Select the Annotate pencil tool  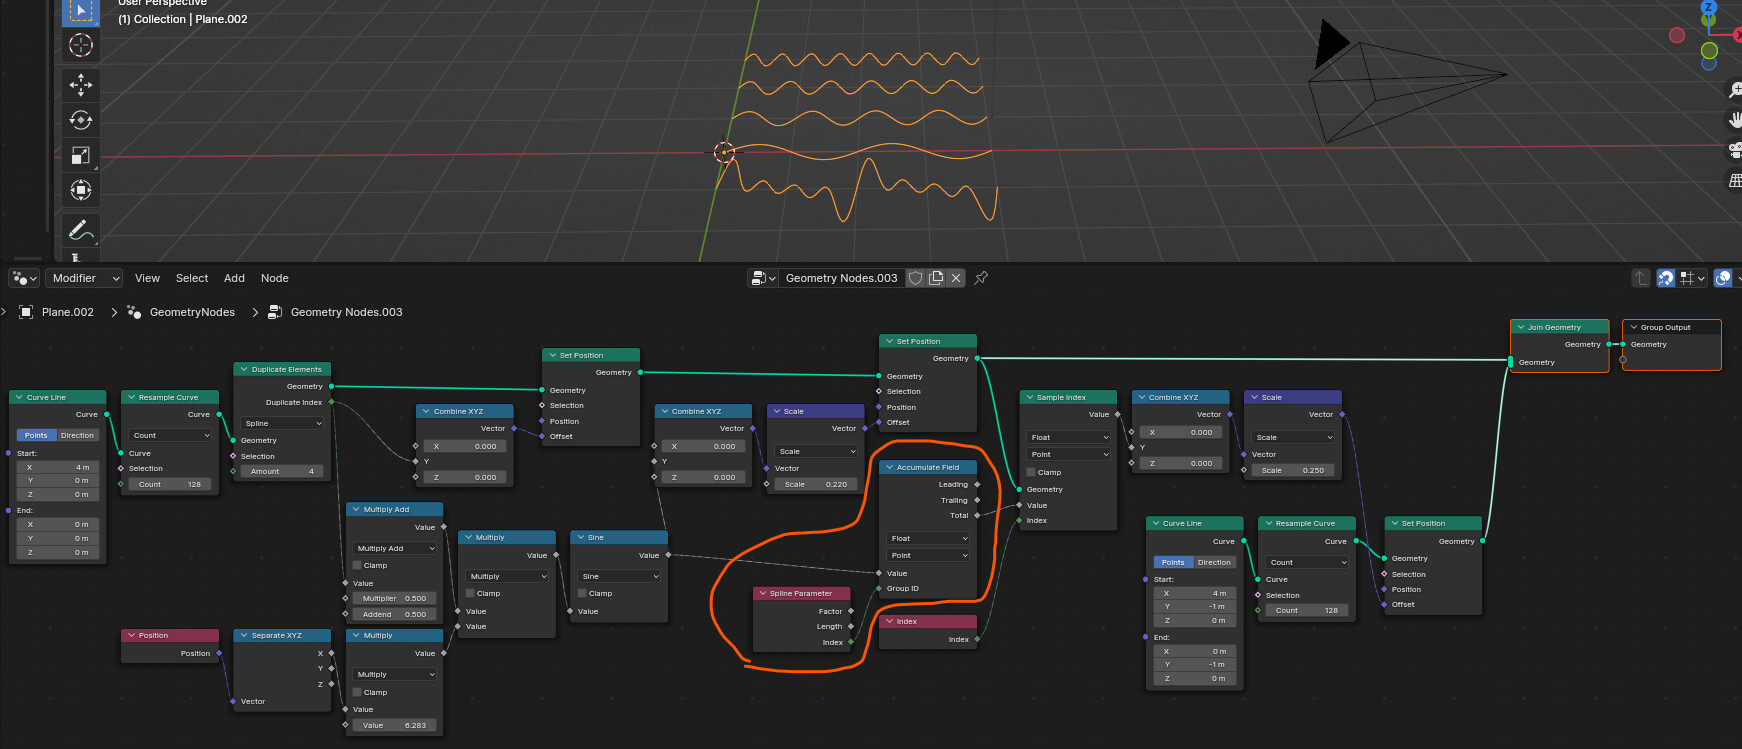coord(81,230)
